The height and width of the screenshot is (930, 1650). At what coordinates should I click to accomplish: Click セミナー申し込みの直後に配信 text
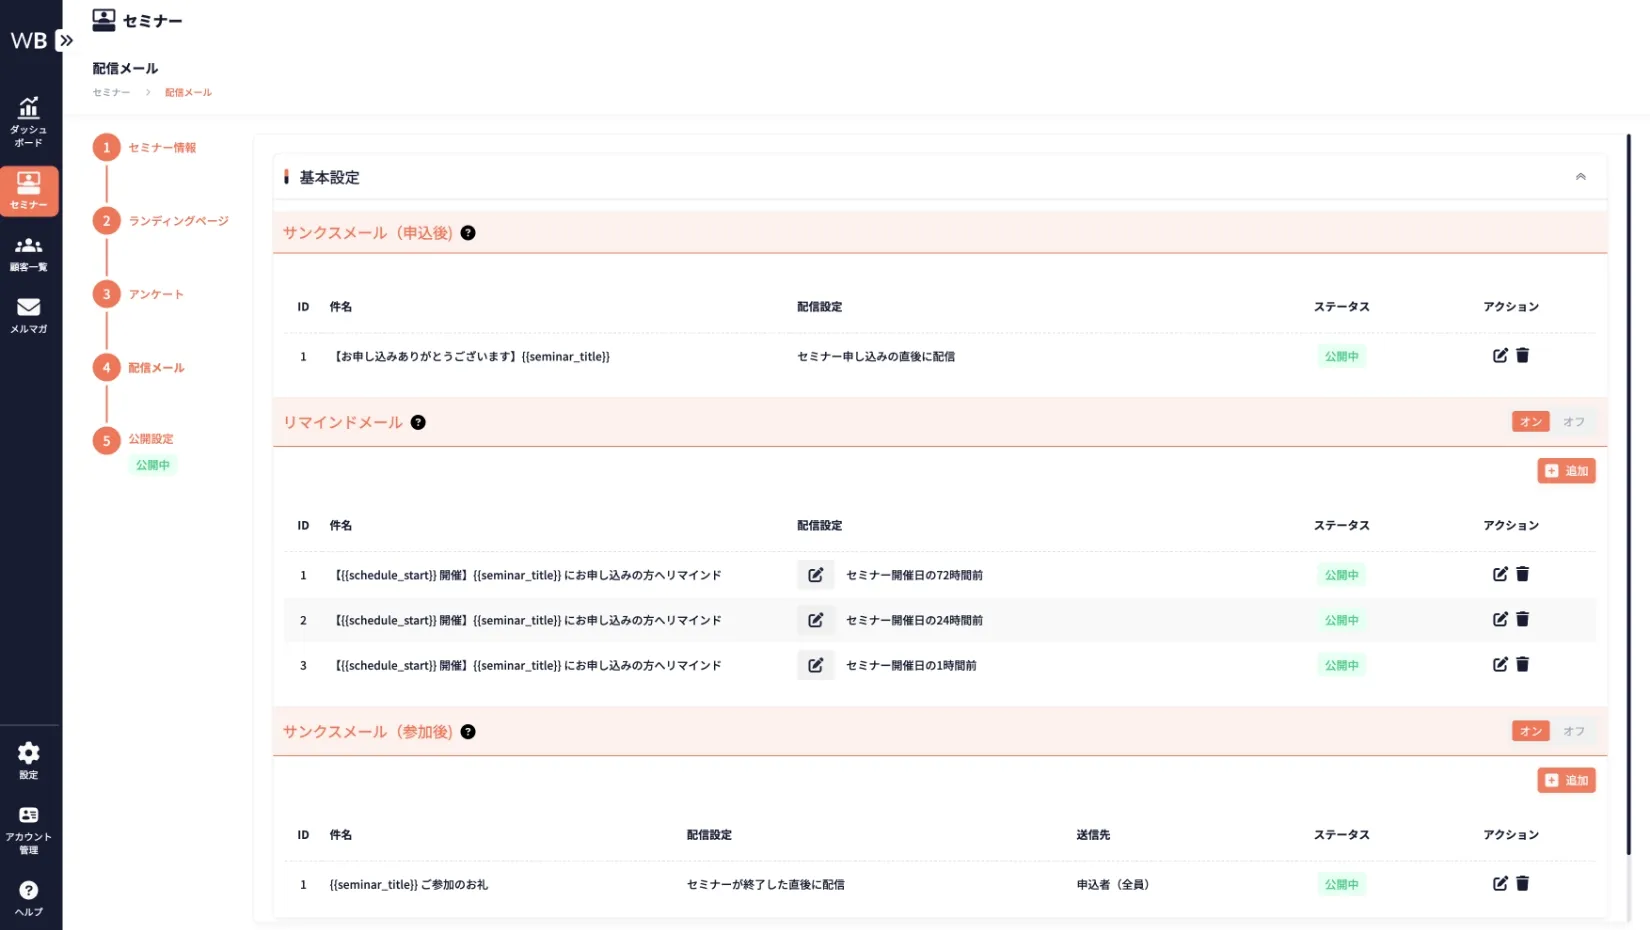pyautogui.click(x=875, y=356)
